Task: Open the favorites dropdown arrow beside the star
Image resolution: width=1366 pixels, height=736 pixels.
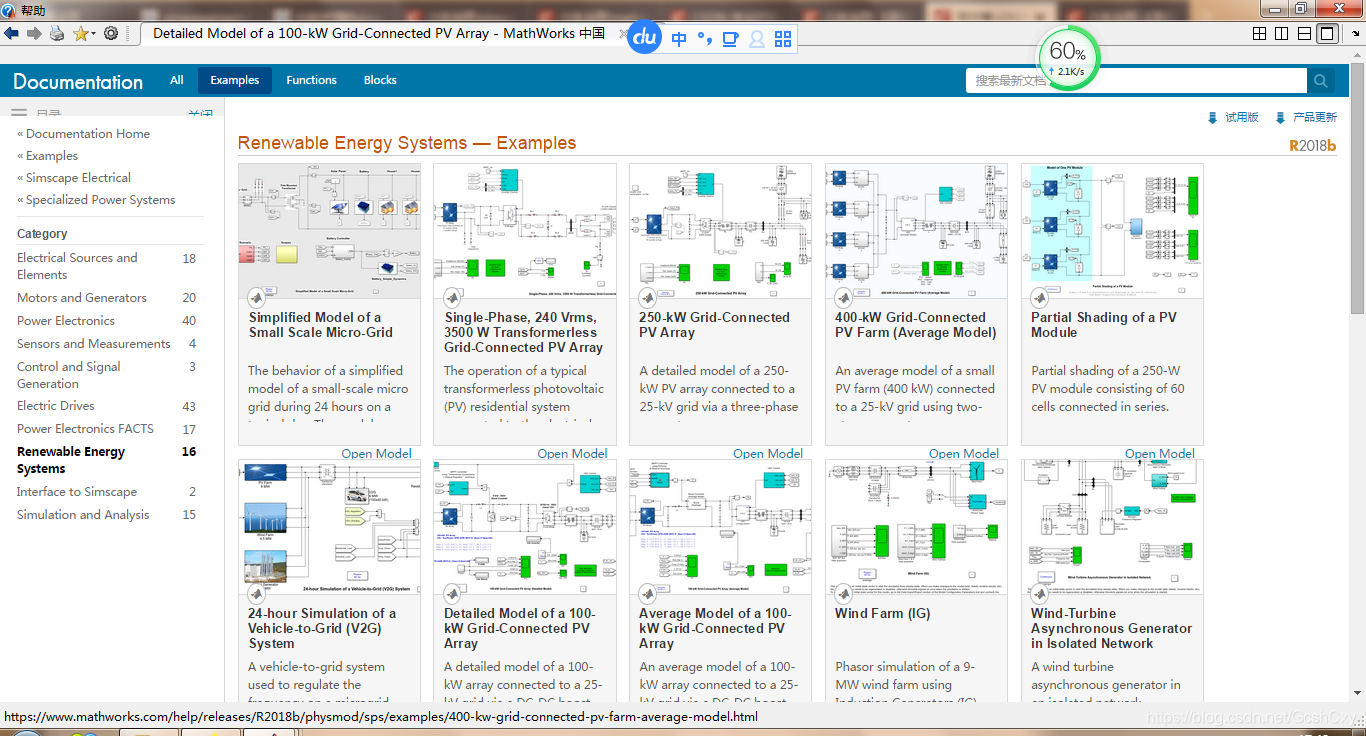Action: tap(93, 34)
